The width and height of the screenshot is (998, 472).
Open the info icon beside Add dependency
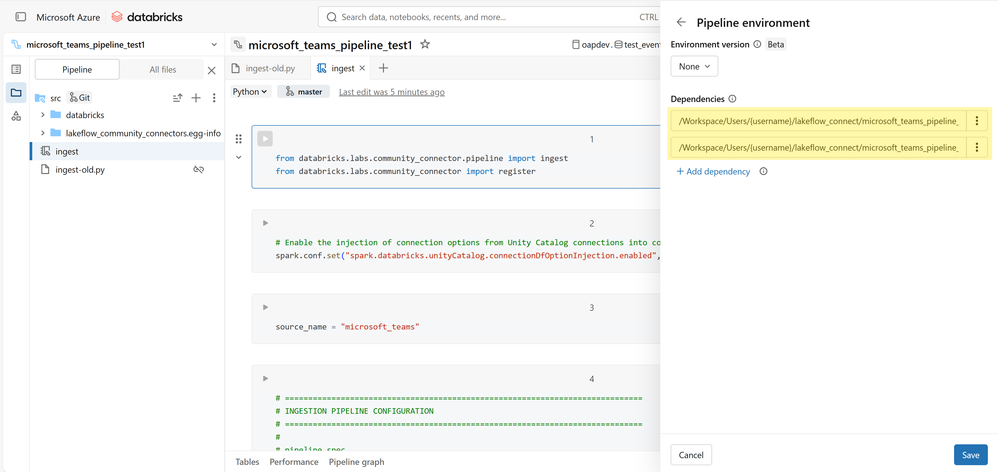pos(764,171)
